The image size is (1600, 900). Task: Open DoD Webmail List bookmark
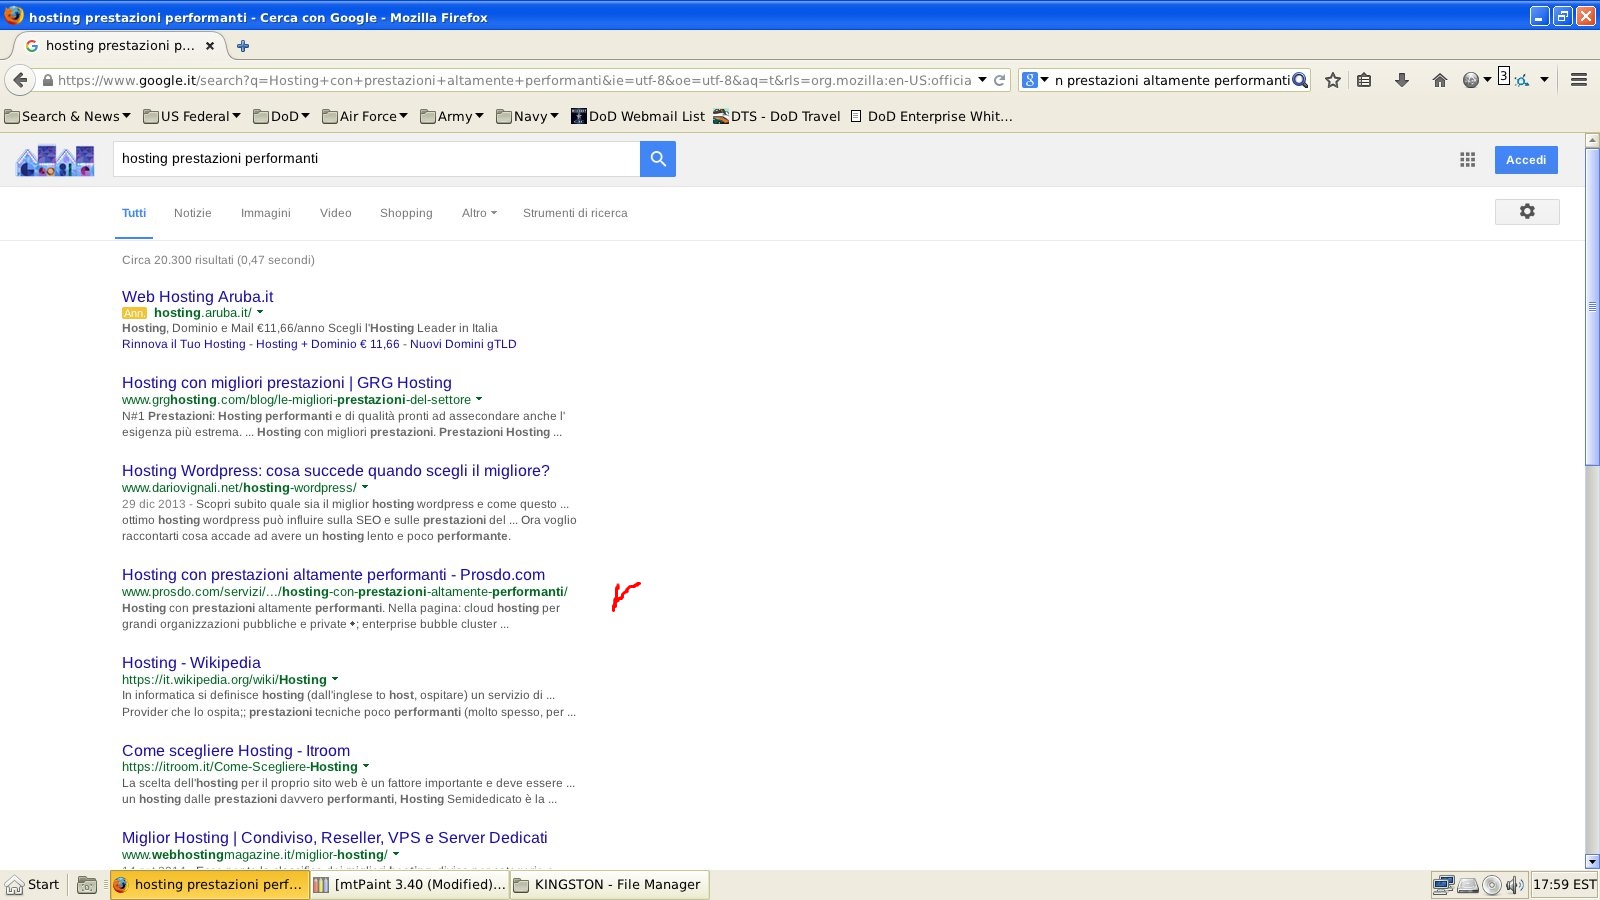[x=638, y=116]
